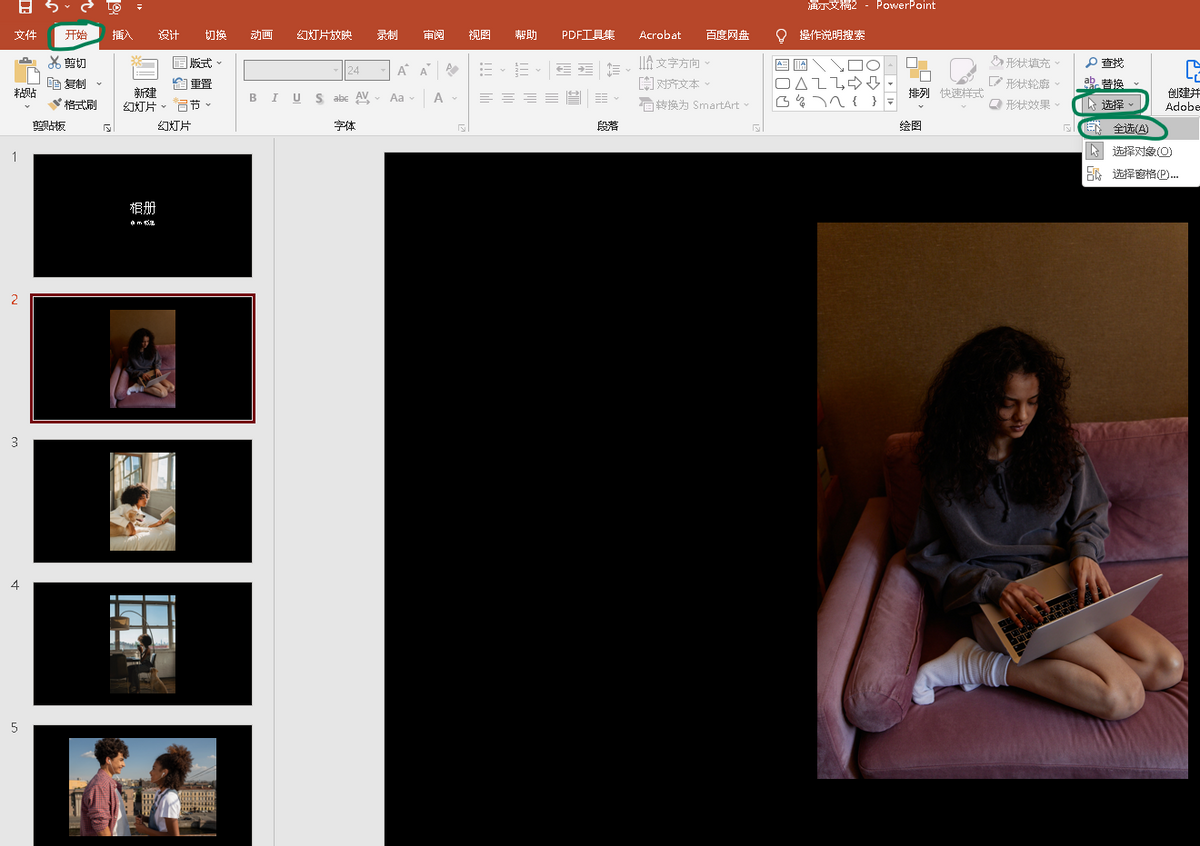Justify the paragraph text
This screenshot has height=846, width=1200.
(x=552, y=98)
